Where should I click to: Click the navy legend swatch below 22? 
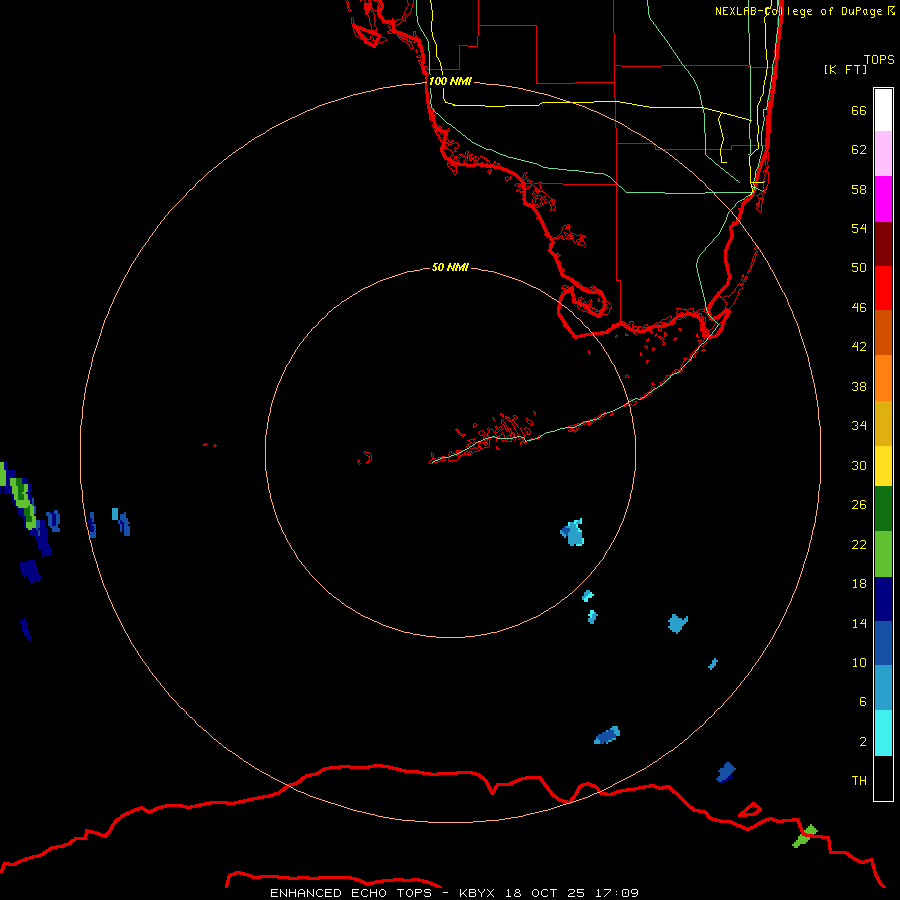(x=883, y=599)
